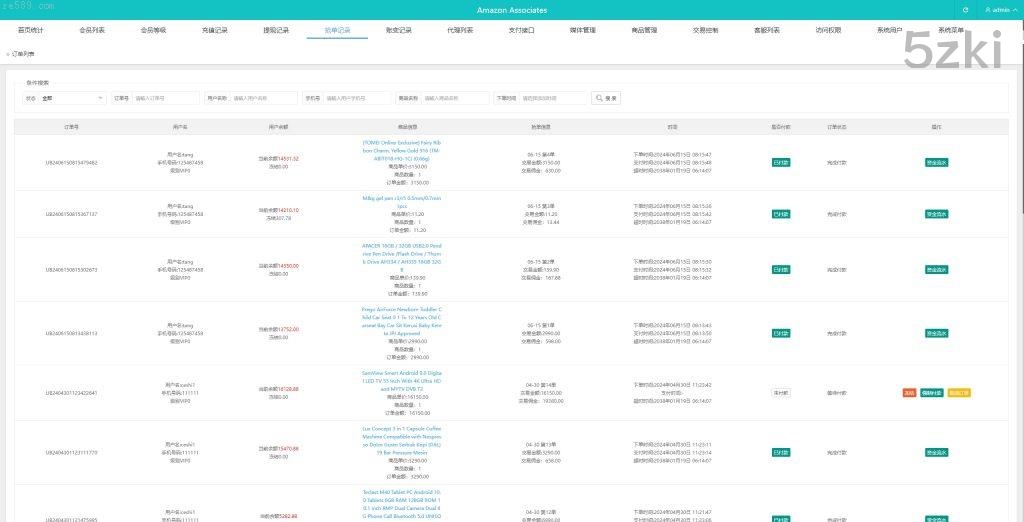Open the admin user menu

click(996, 10)
